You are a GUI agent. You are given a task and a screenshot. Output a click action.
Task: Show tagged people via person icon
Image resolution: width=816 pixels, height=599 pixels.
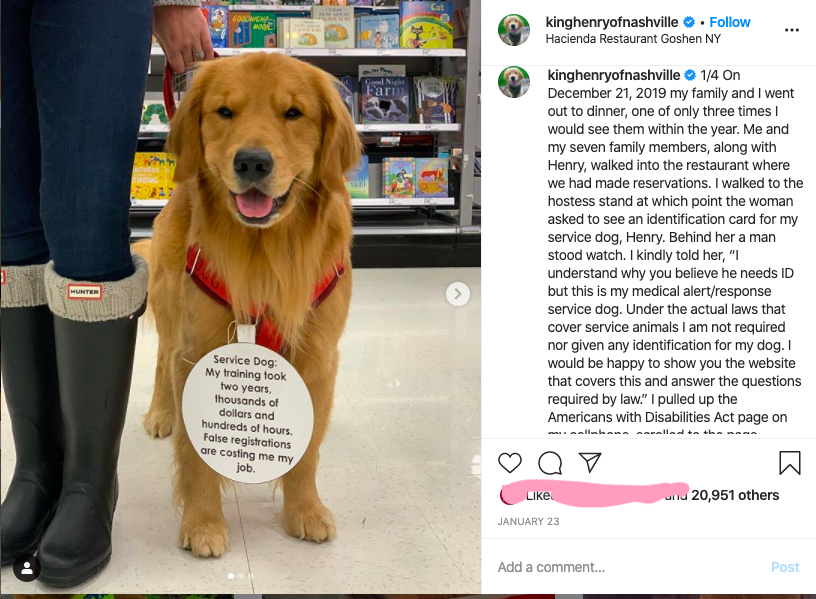[x=27, y=569]
